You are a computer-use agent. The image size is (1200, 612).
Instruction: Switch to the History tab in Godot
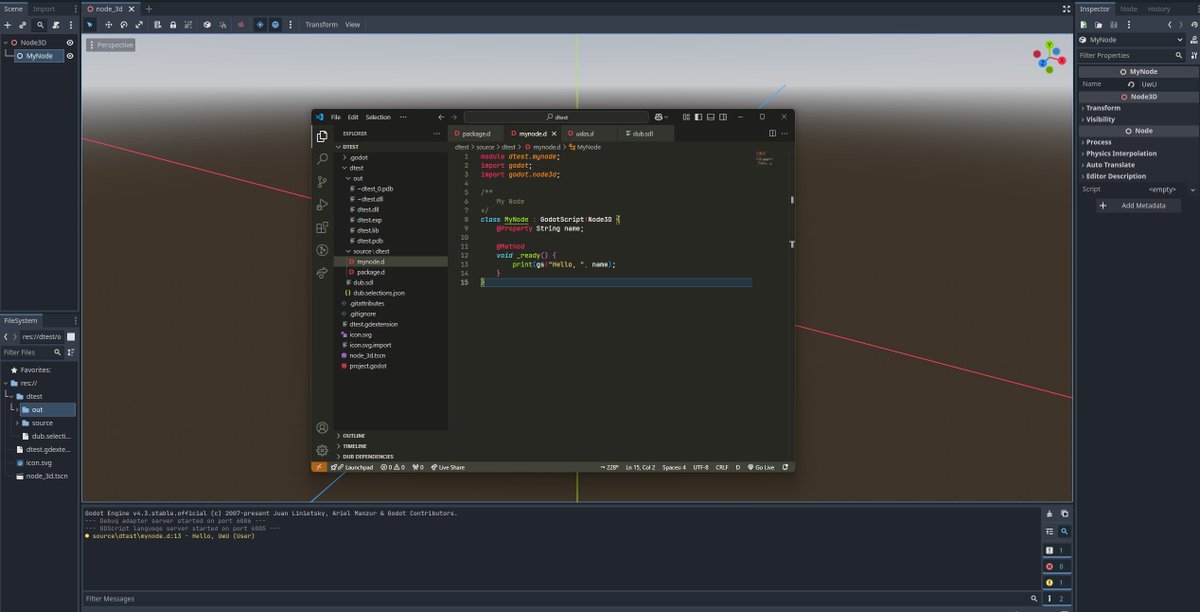click(1159, 9)
